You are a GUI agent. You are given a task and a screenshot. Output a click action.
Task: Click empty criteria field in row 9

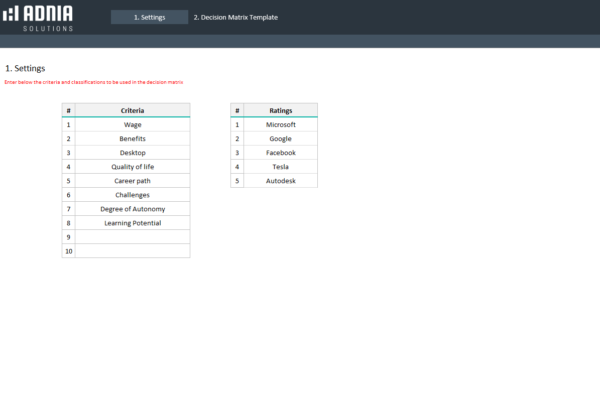click(132, 237)
